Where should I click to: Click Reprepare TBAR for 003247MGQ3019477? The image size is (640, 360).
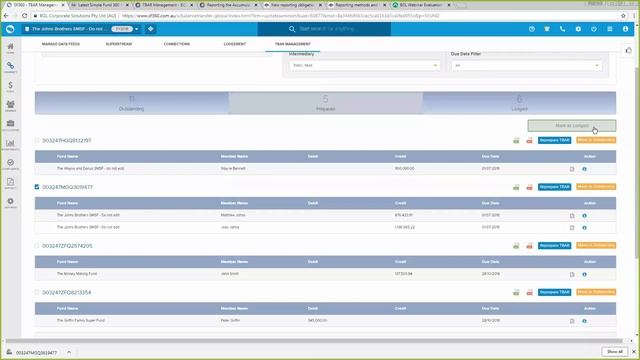click(554, 187)
